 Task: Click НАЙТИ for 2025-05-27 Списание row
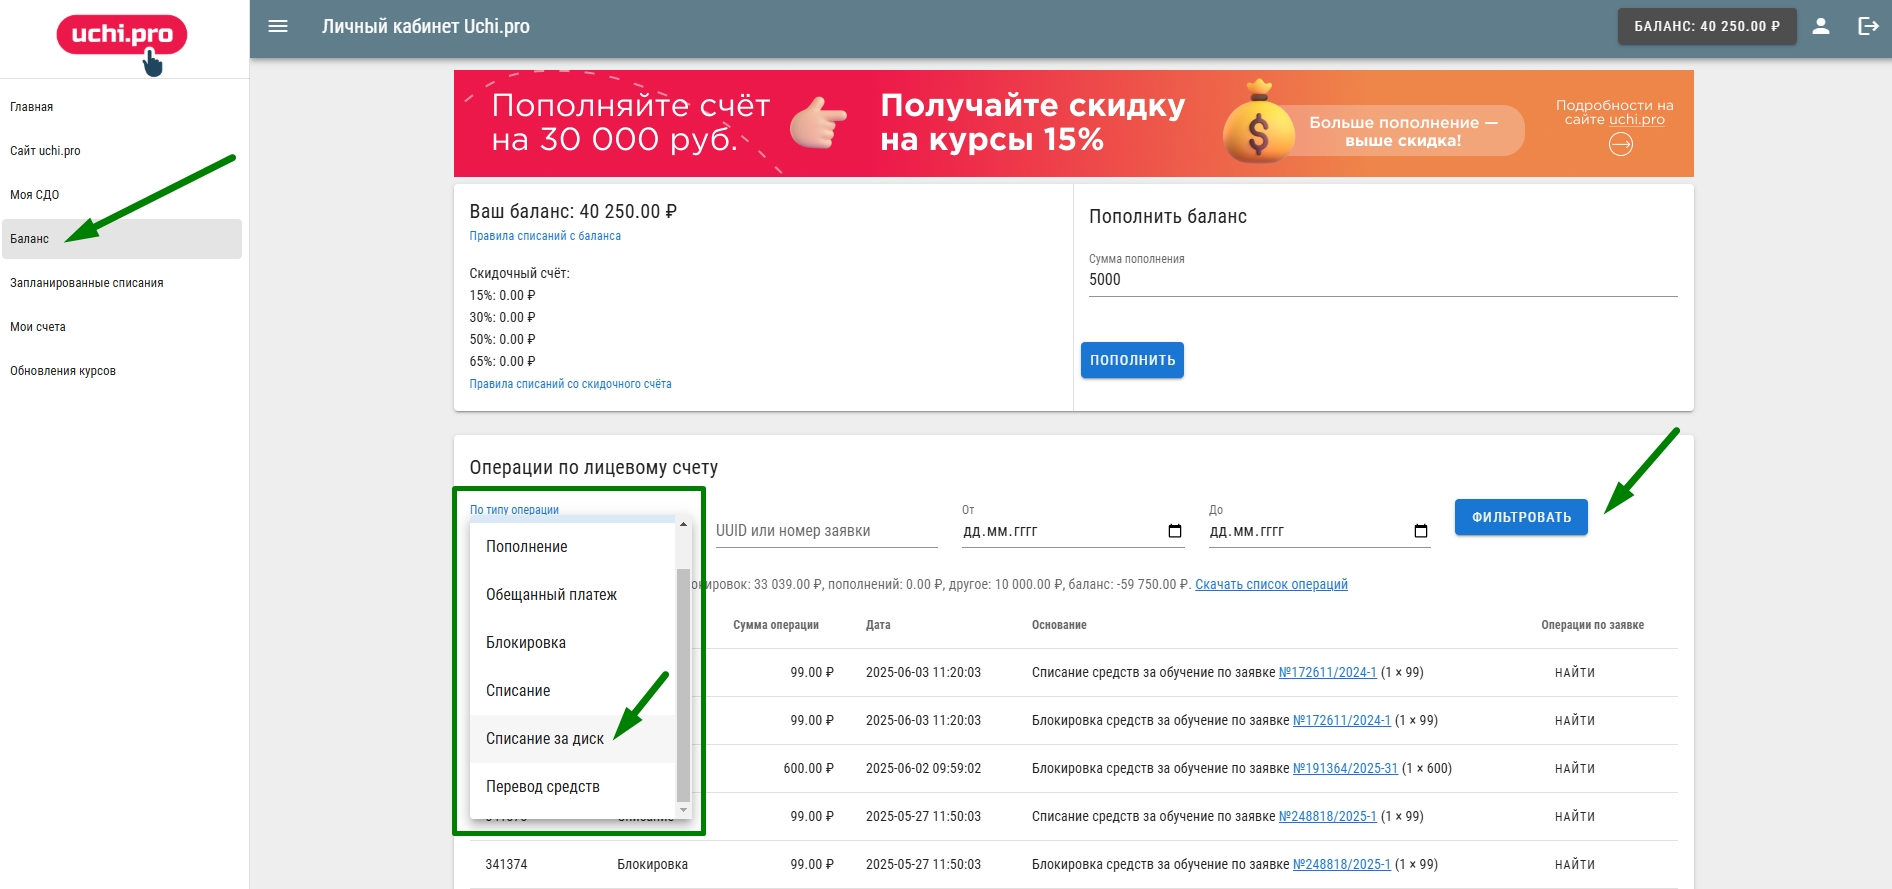pos(1575,817)
